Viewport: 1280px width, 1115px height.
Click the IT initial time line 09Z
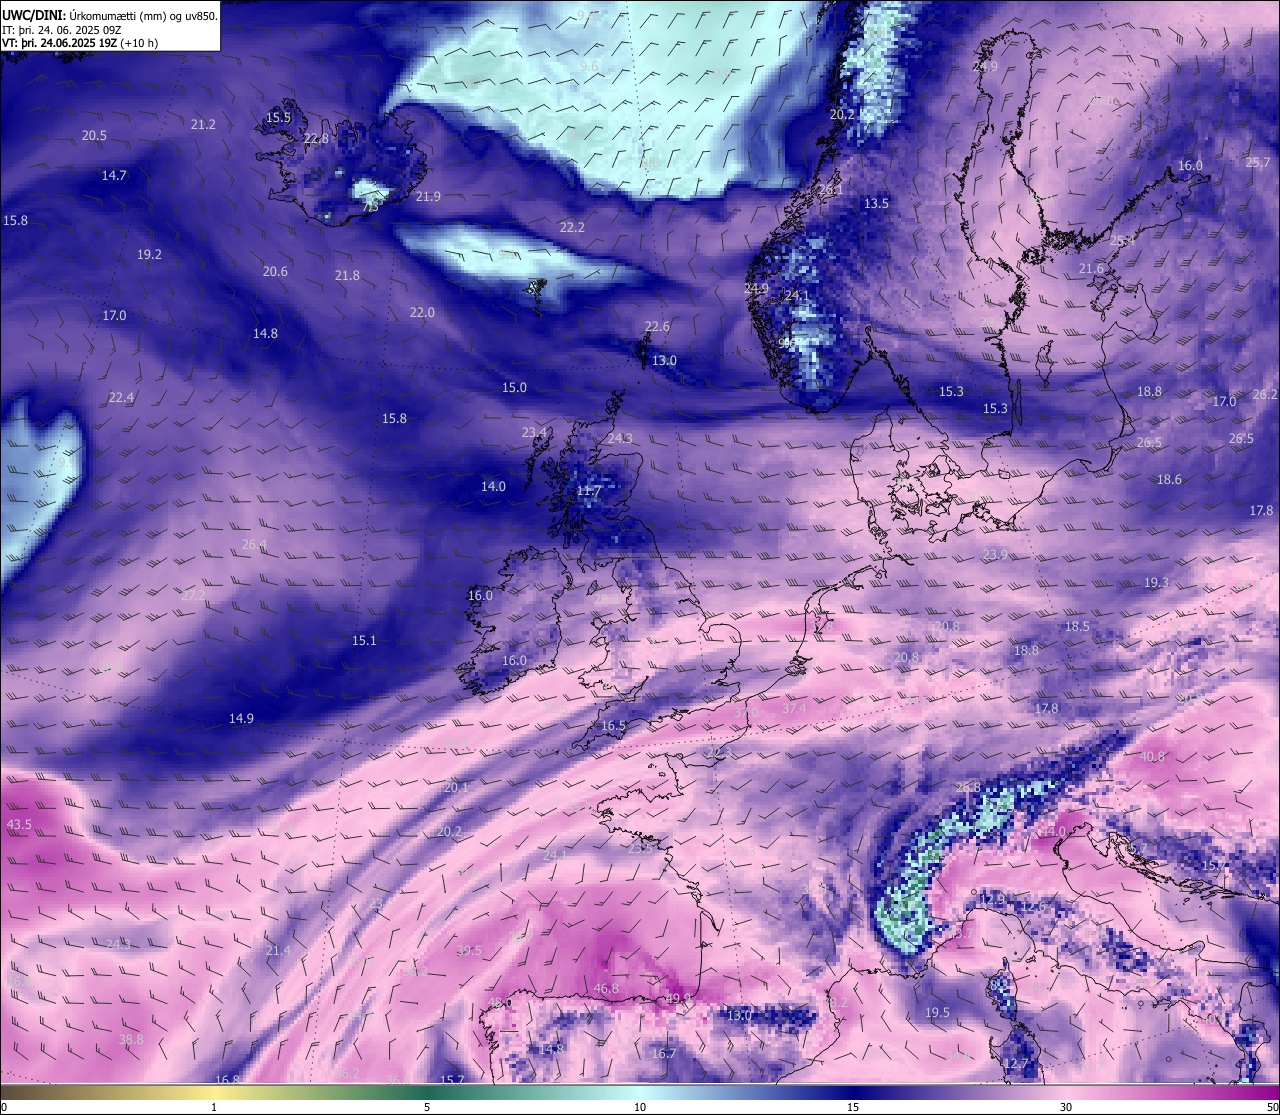[x=62, y=29]
